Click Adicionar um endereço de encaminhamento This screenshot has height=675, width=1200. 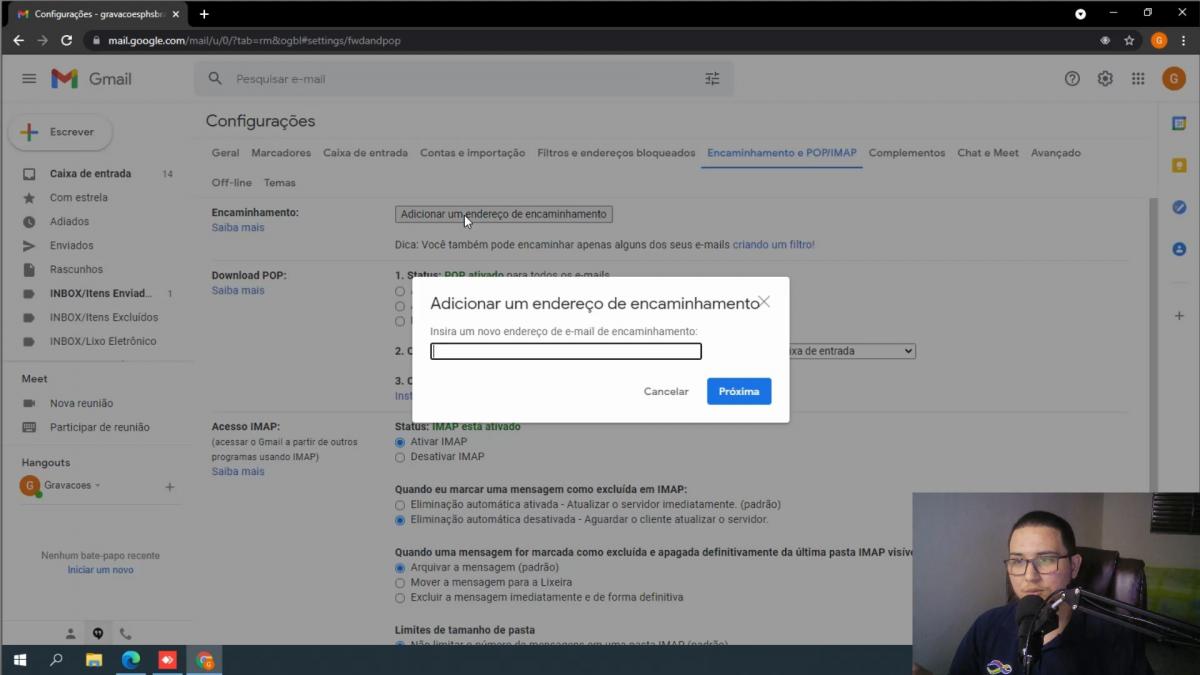(x=504, y=214)
